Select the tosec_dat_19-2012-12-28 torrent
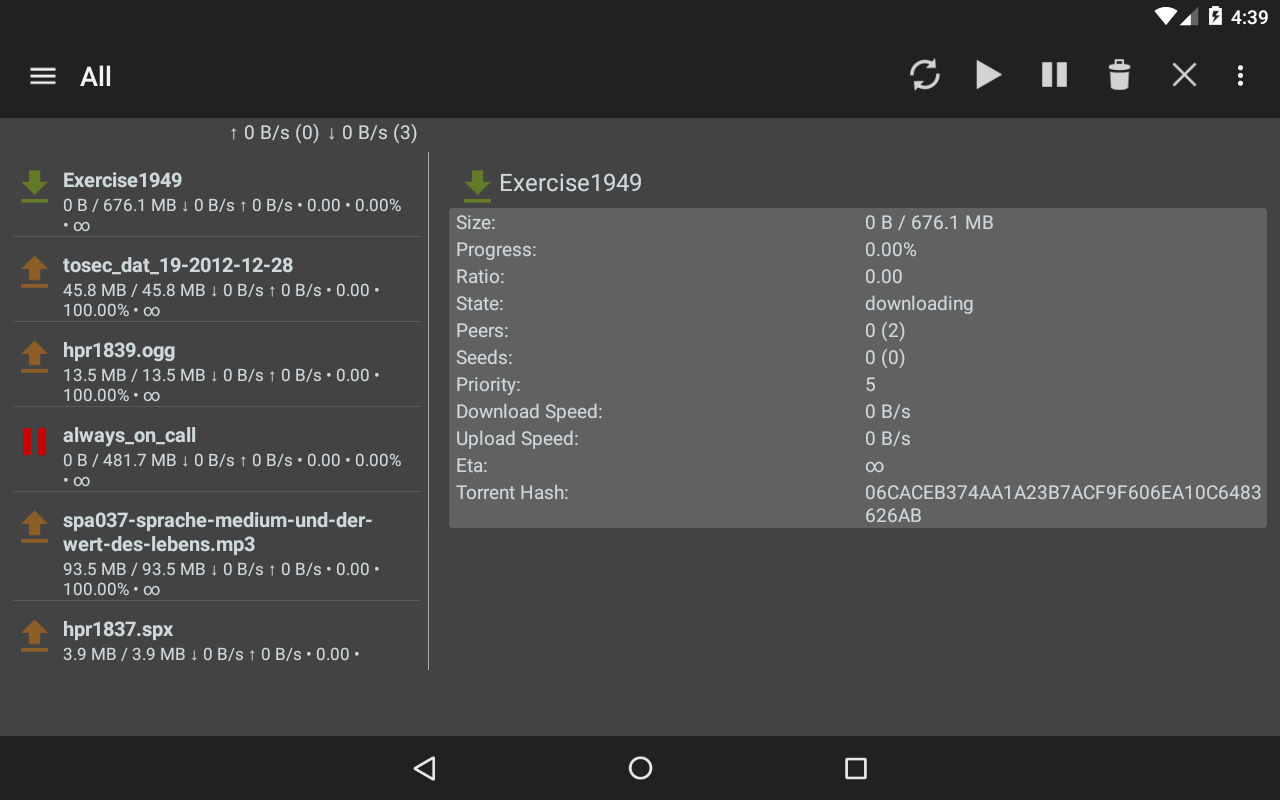The image size is (1280, 800). (x=217, y=280)
